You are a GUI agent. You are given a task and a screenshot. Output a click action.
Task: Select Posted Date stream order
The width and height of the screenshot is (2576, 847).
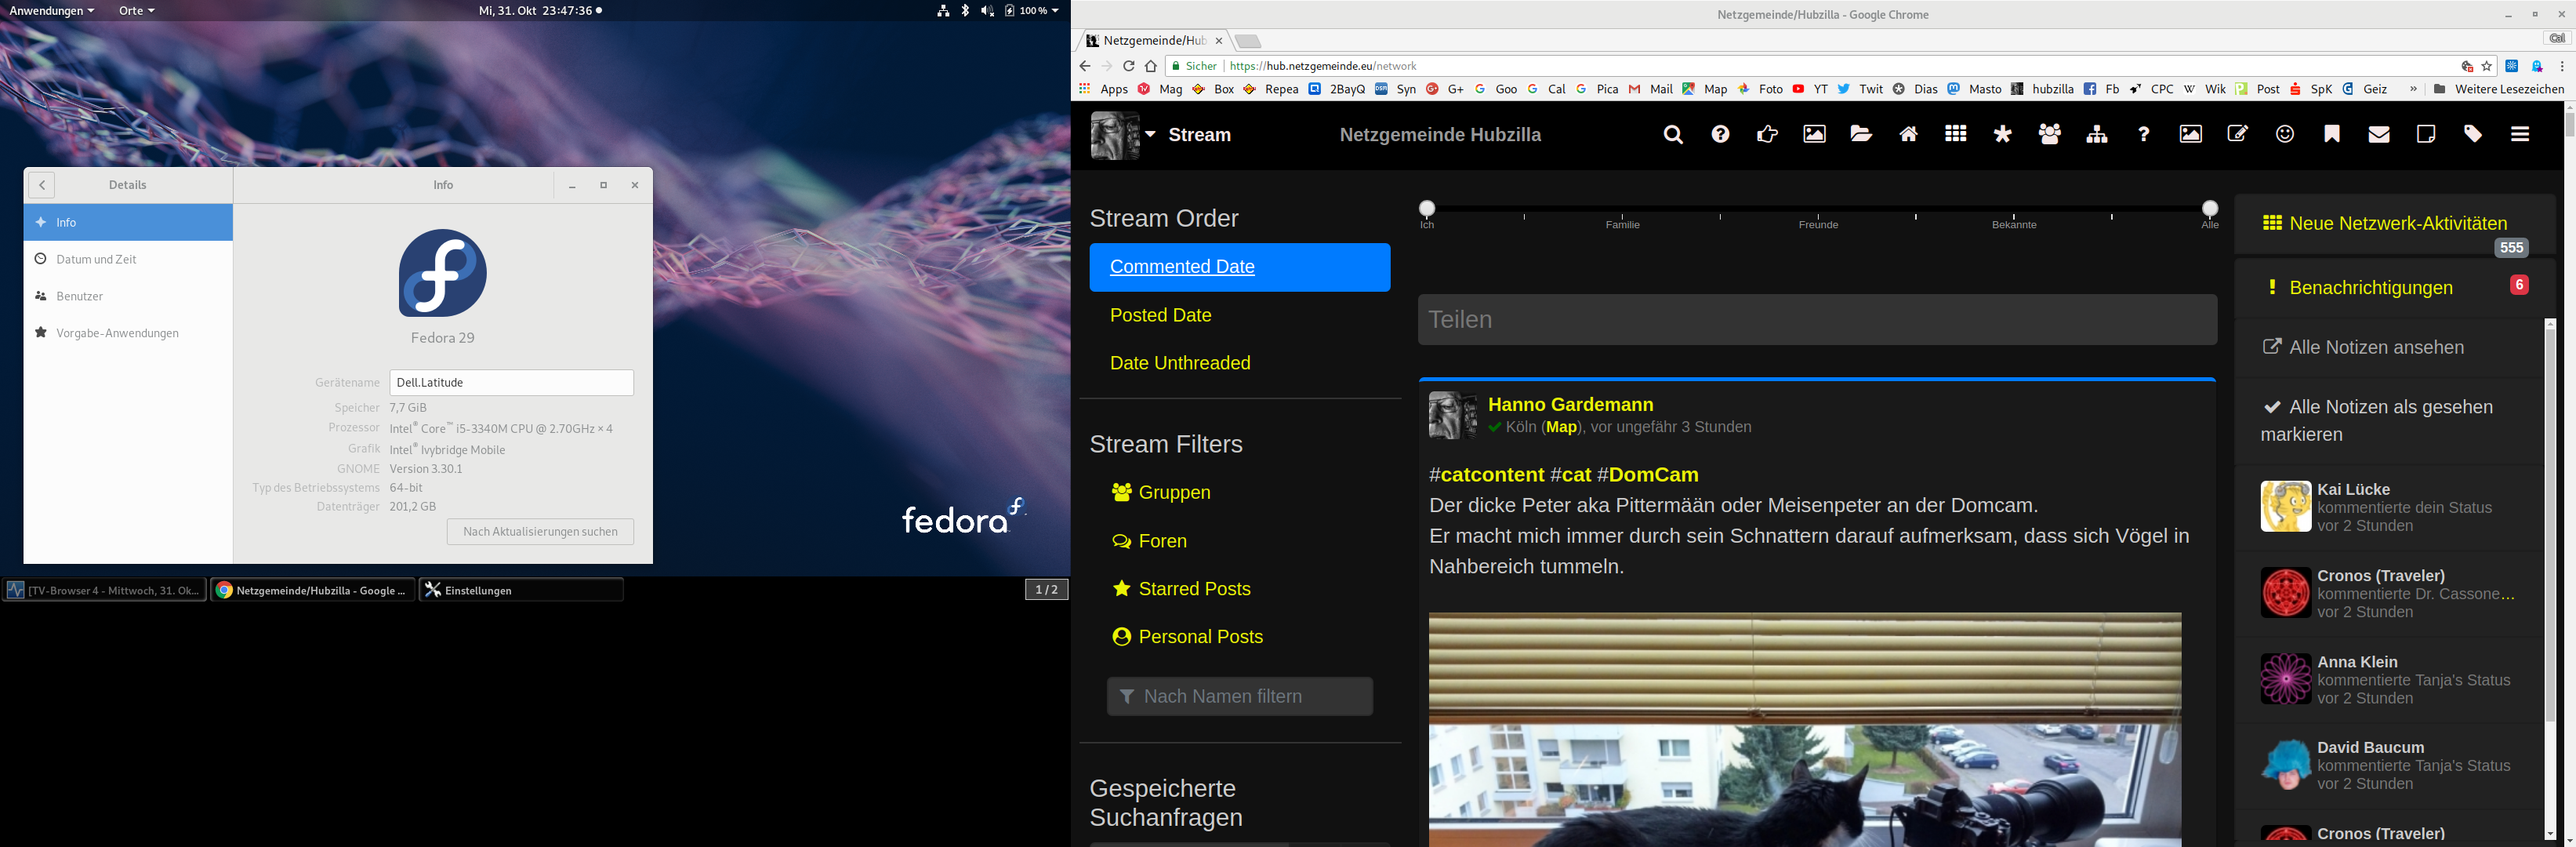pyautogui.click(x=1160, y=315)
